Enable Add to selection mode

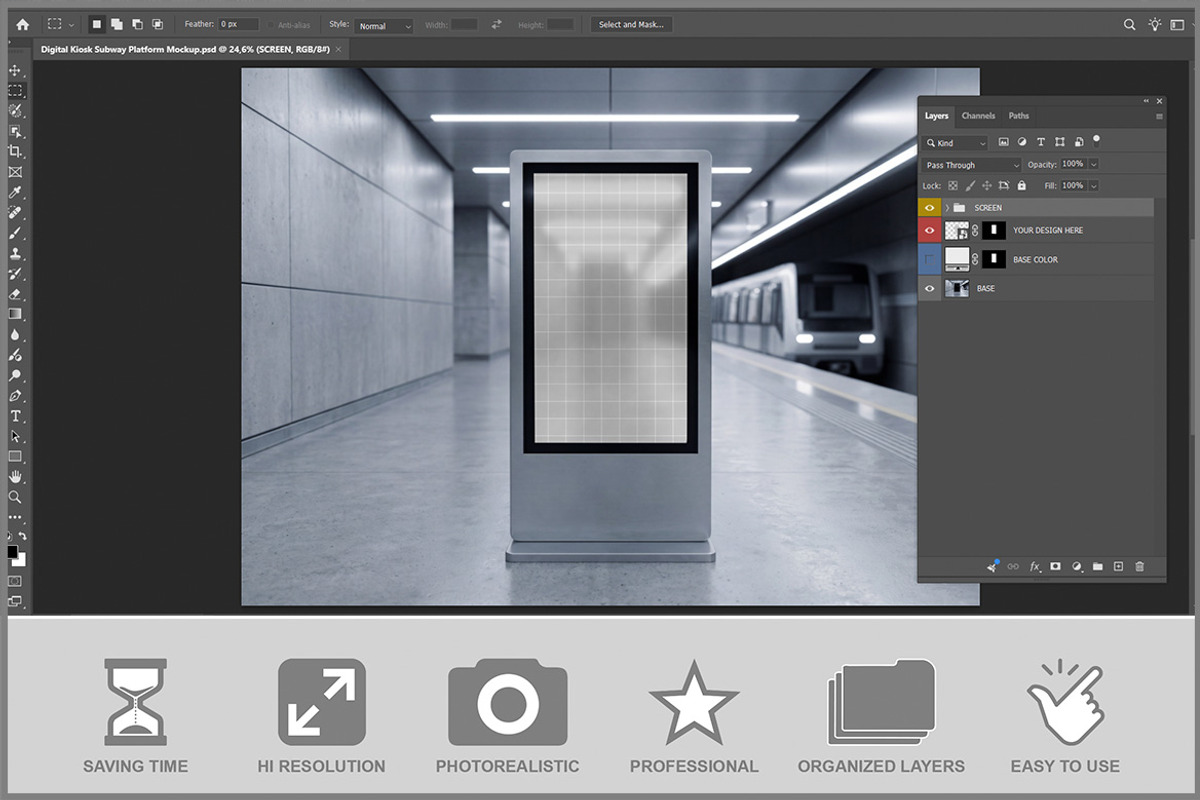coord(116,25)
